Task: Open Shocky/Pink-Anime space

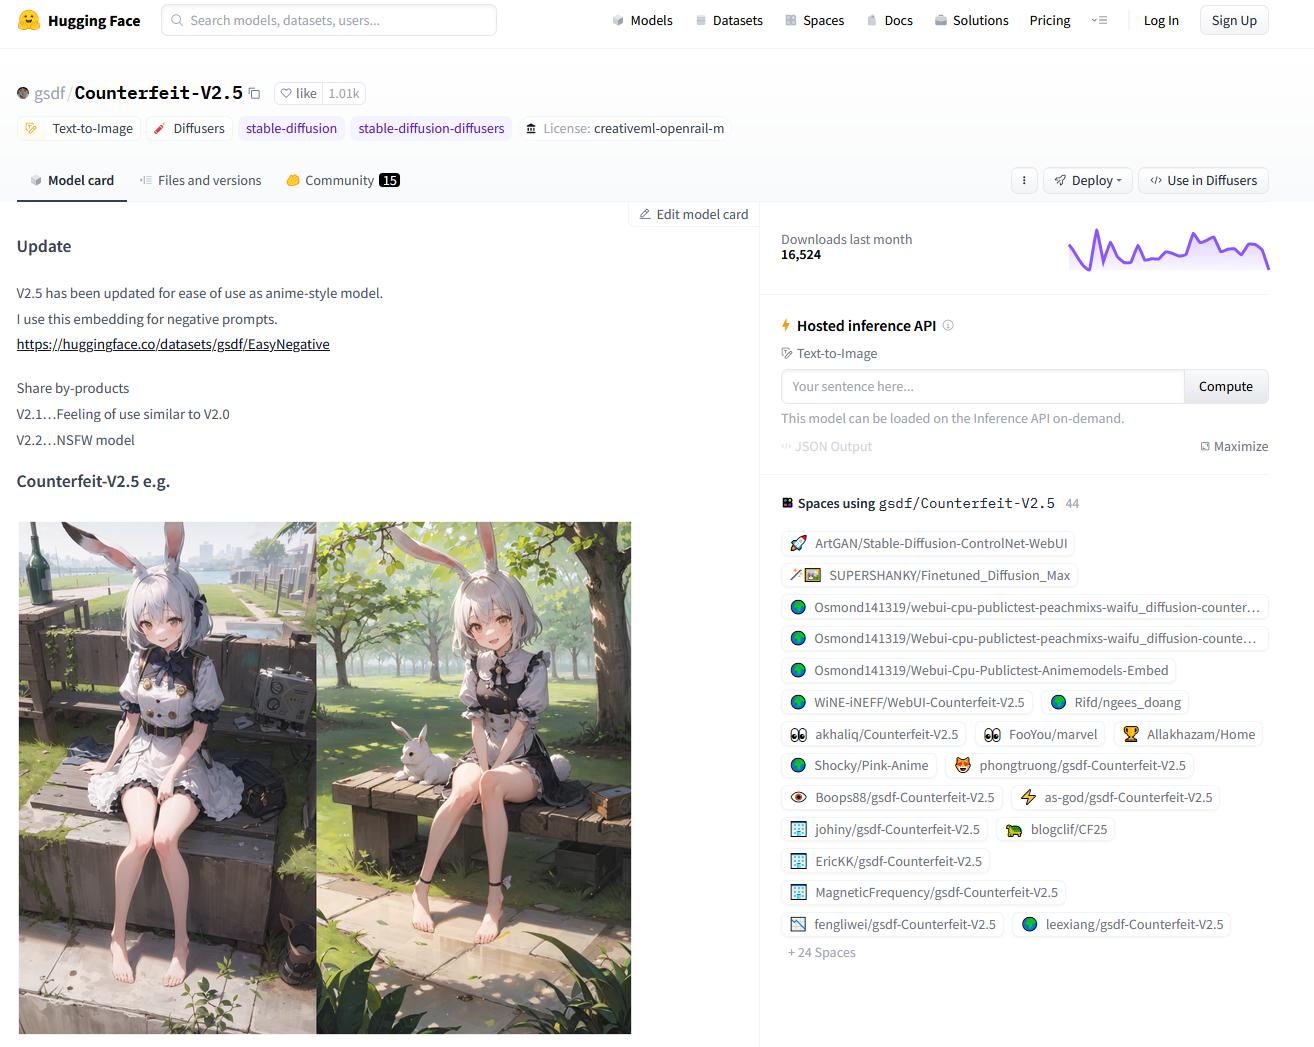Action: point(859,765)
